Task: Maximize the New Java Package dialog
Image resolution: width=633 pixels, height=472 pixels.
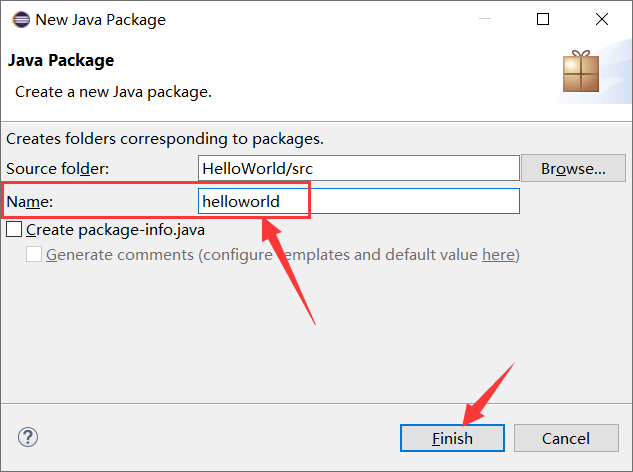Action: (x=543, y=19)
